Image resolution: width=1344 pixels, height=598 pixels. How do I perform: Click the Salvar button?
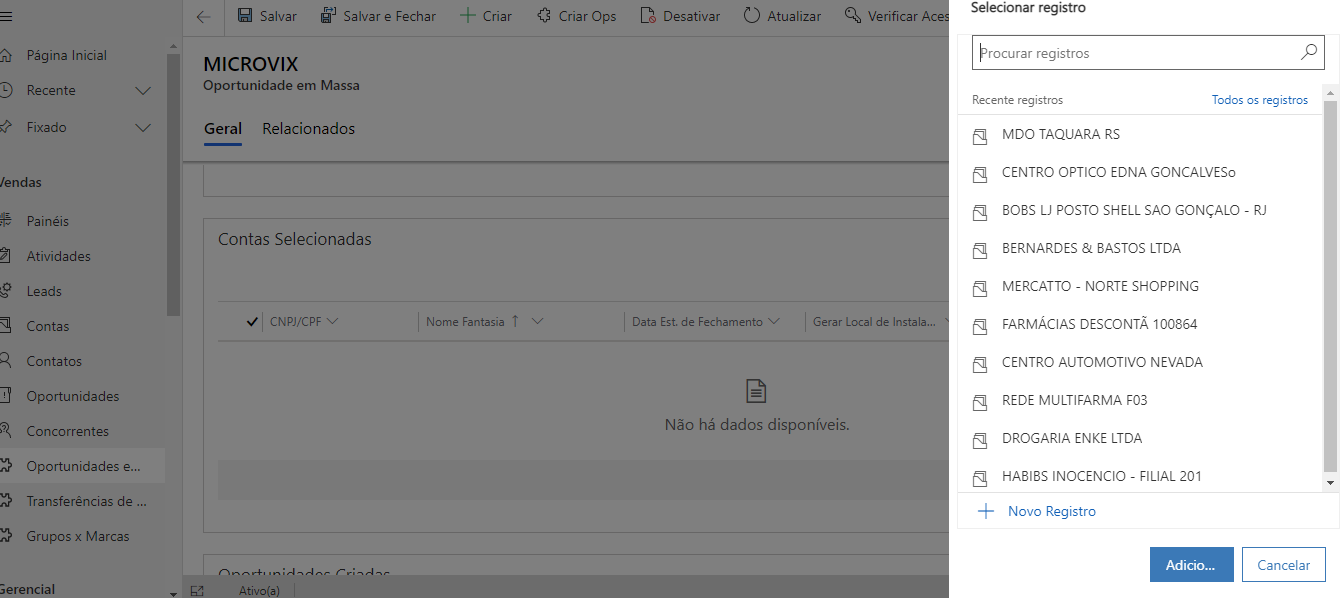pyautogui.click(x=267, y=16)
